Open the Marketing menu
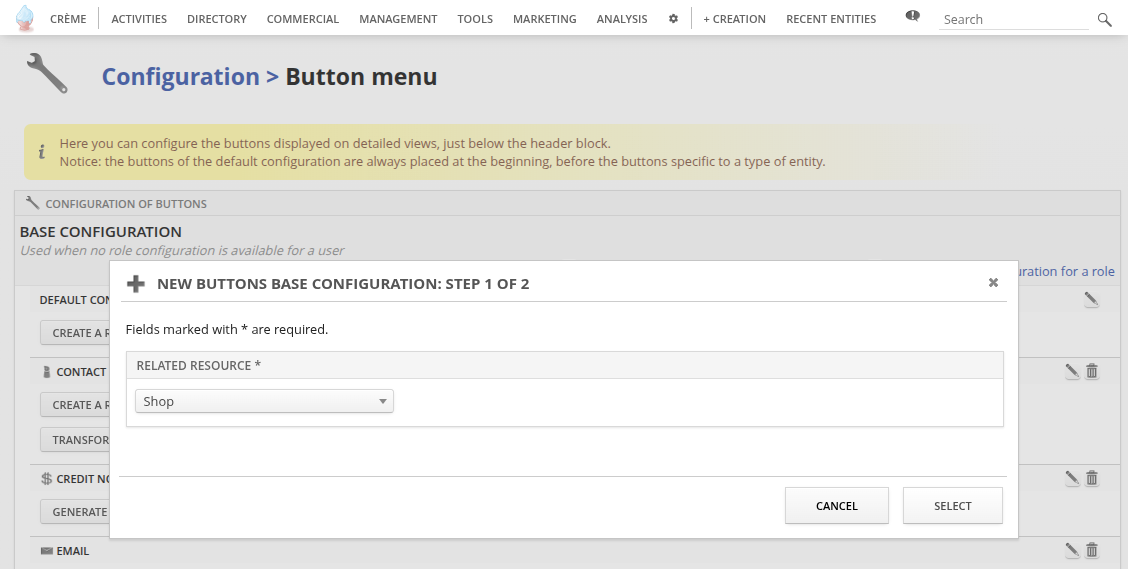This screenshot has height=569, width=1128. point(545,19)
